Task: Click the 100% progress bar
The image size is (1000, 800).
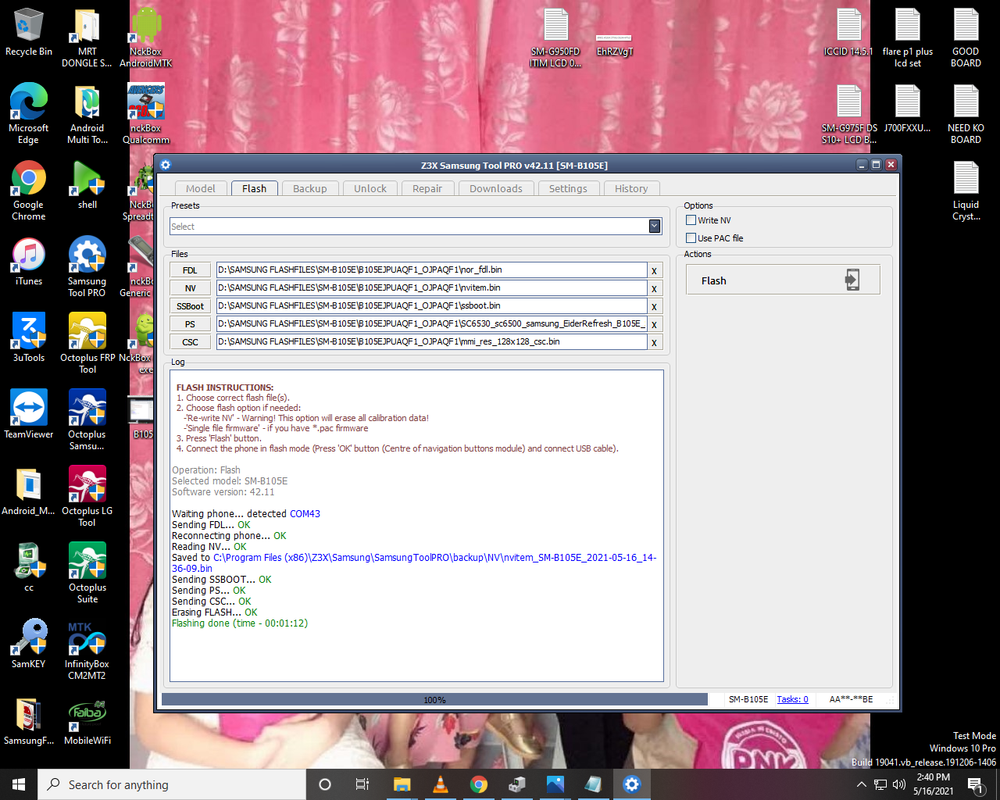Action: coord(434,699)
